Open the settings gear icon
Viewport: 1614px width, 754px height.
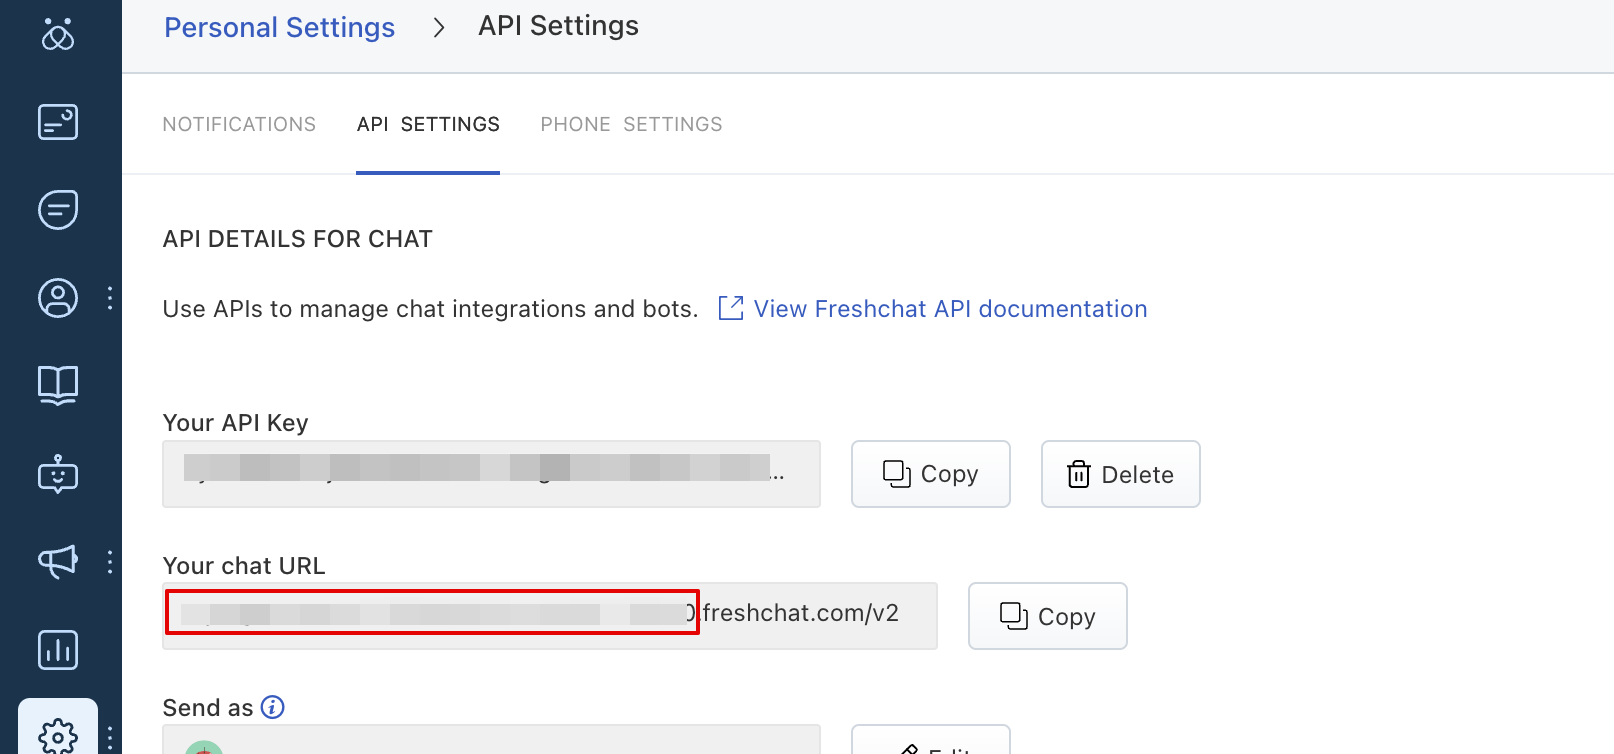tap(58, 736)
